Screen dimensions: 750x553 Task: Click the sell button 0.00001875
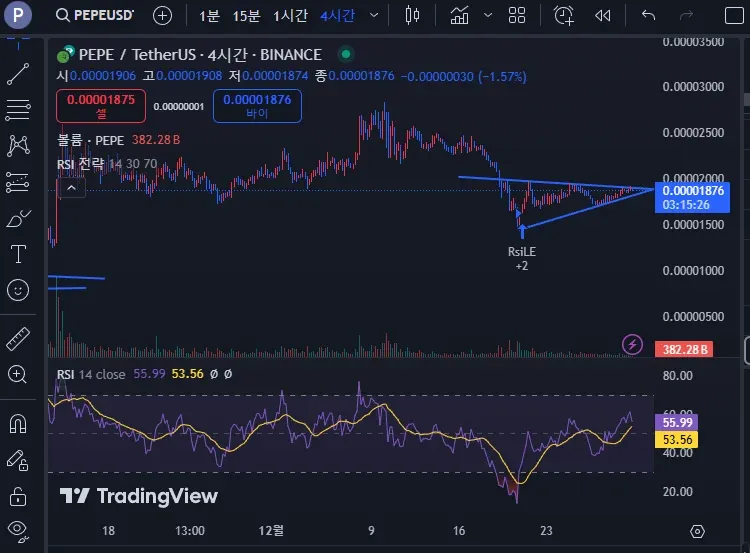[101, 106]
